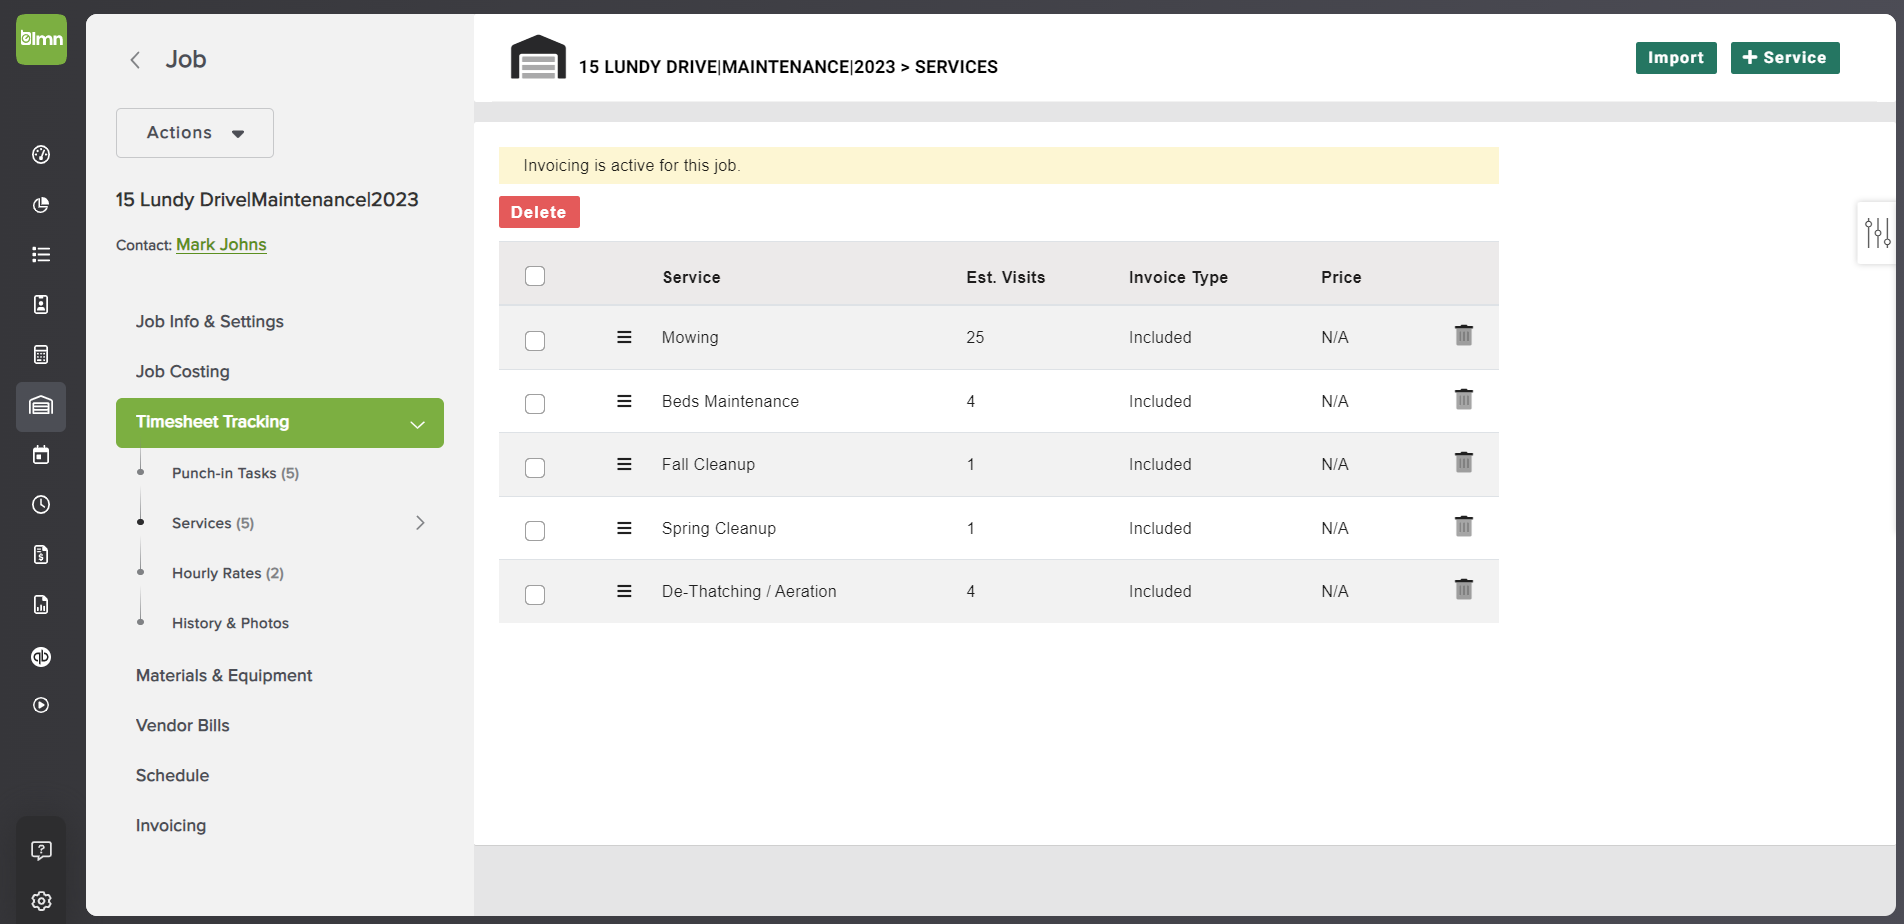Open the clock timesheets icon in sidebar

41,505
